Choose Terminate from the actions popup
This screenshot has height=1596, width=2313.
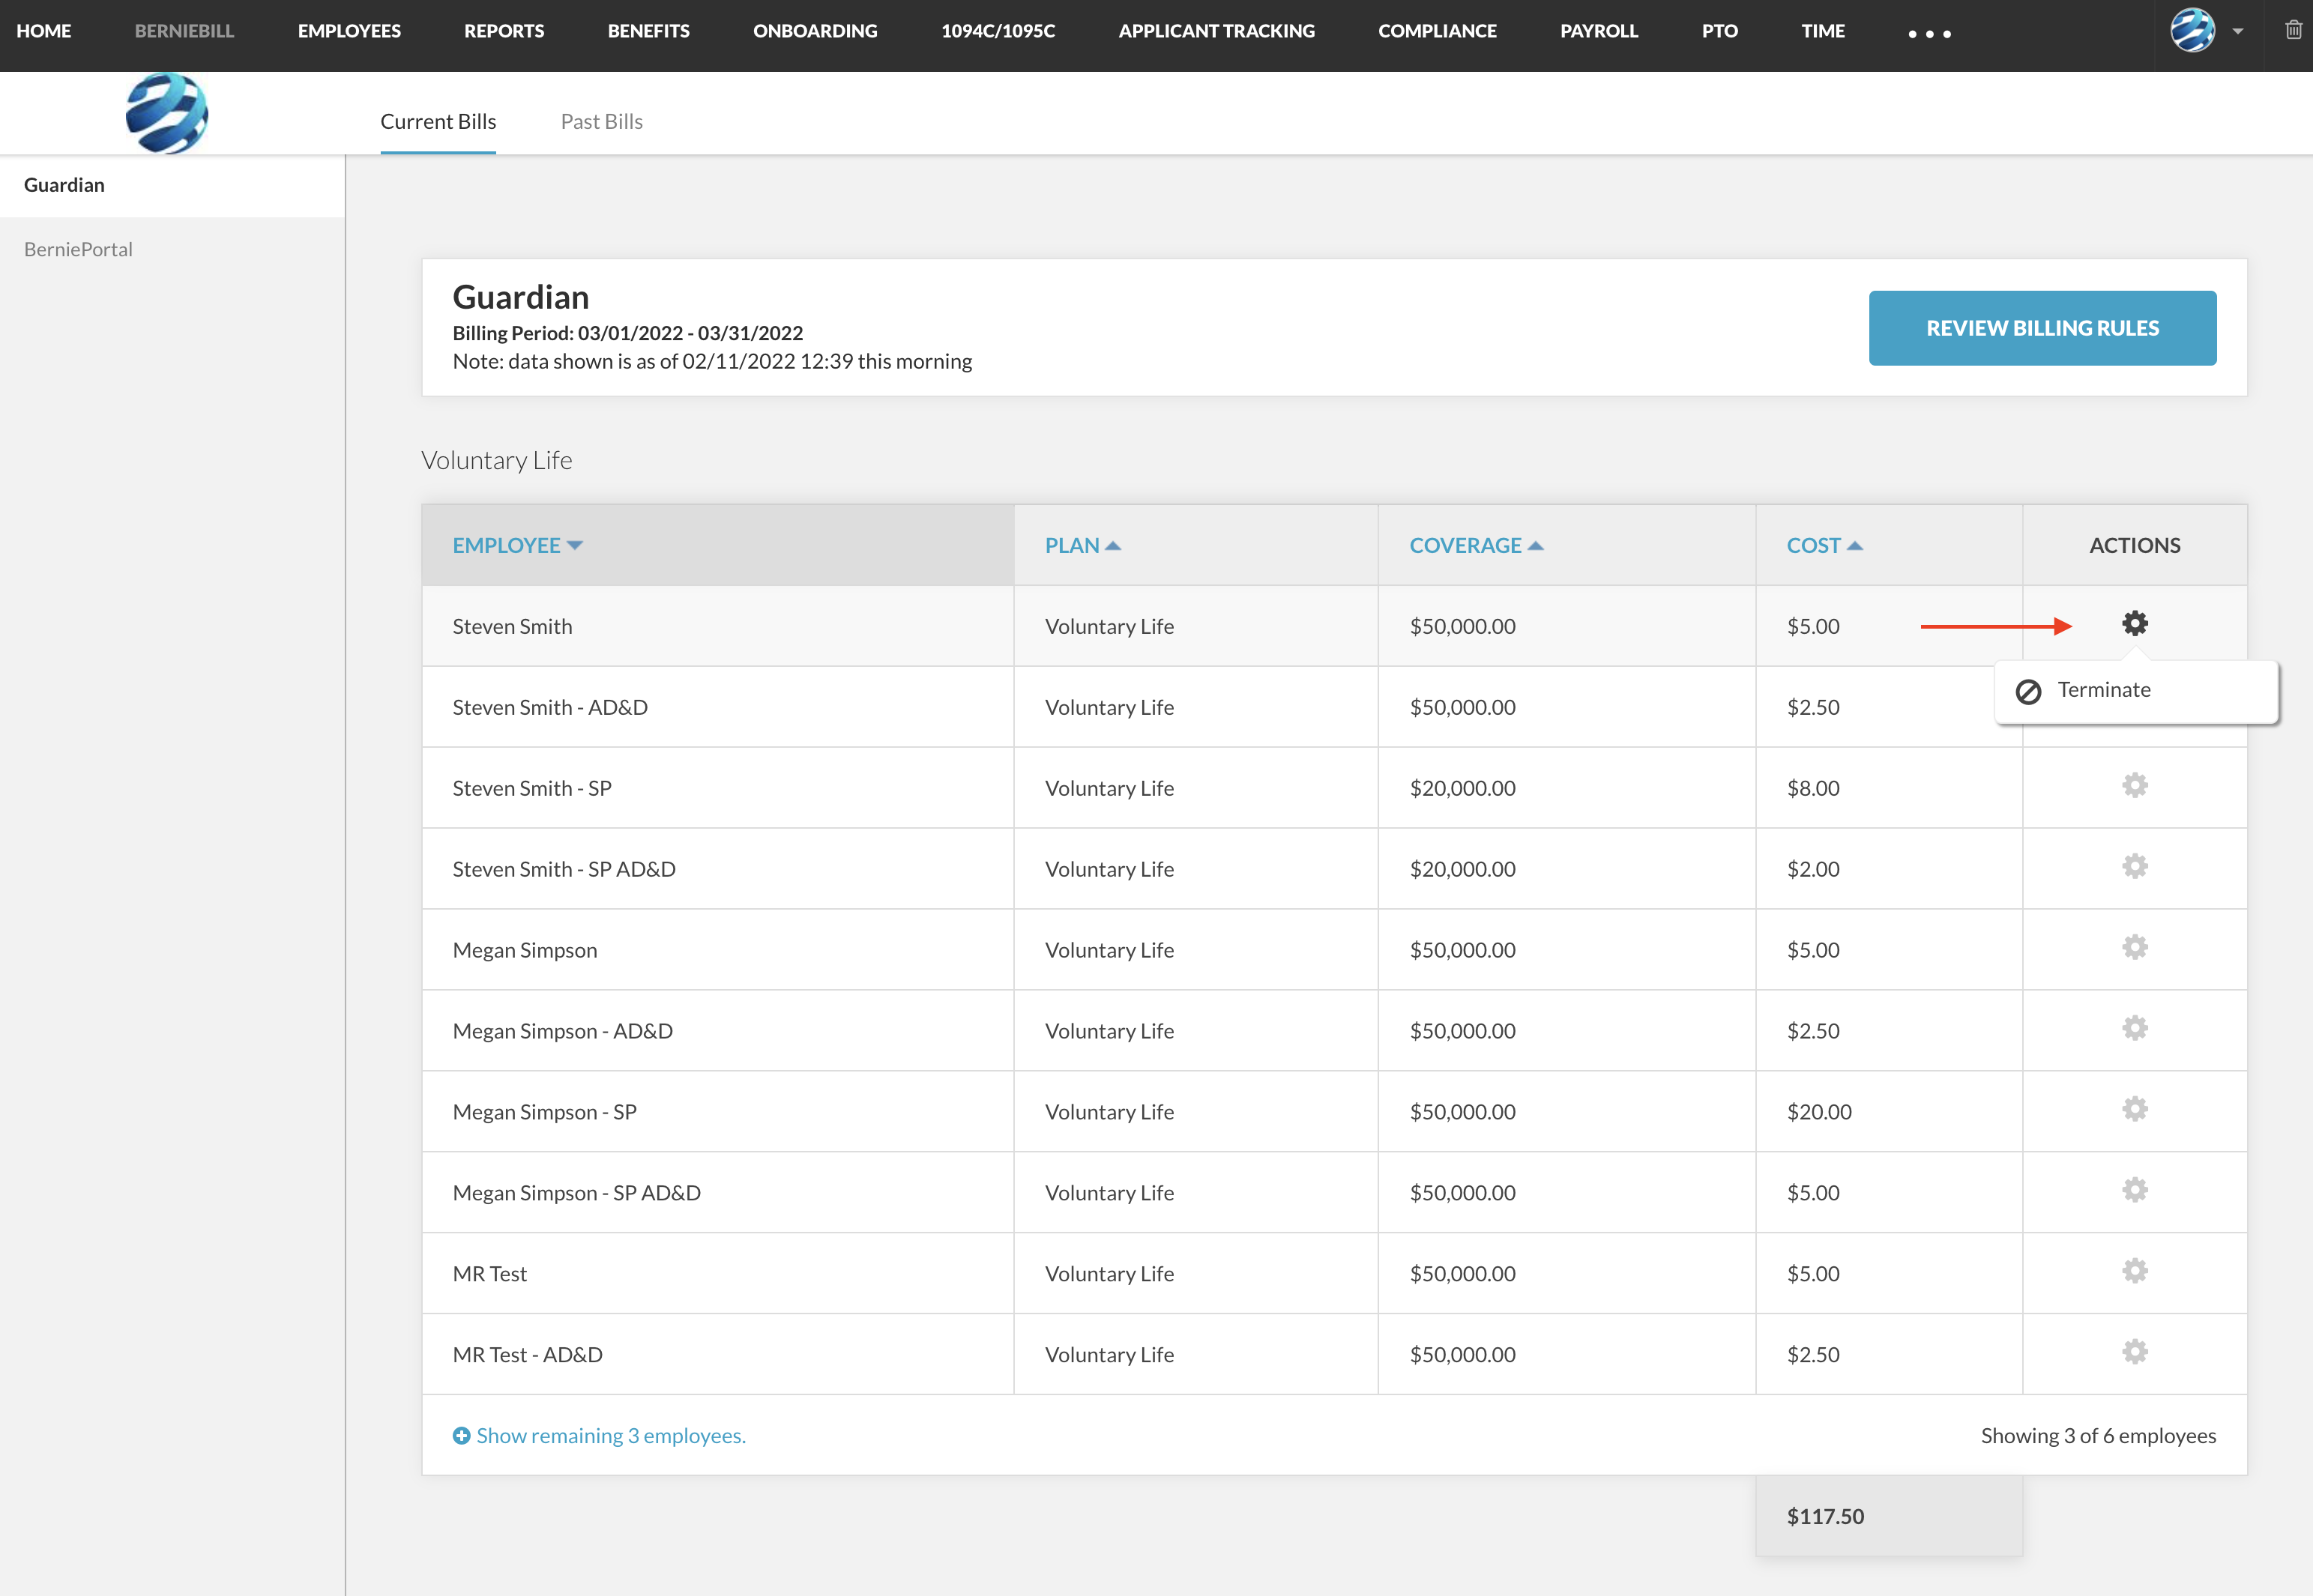click(2136, 690)
